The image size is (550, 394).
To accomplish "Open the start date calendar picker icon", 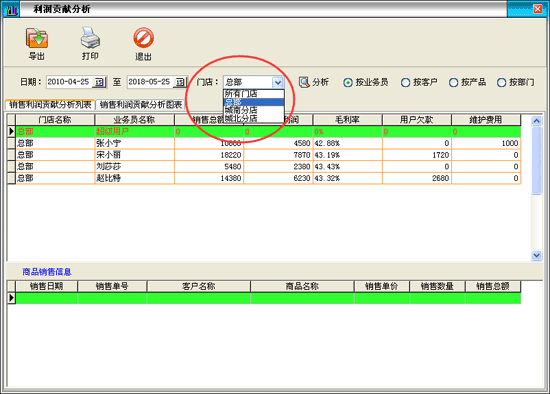I will 100,82.
